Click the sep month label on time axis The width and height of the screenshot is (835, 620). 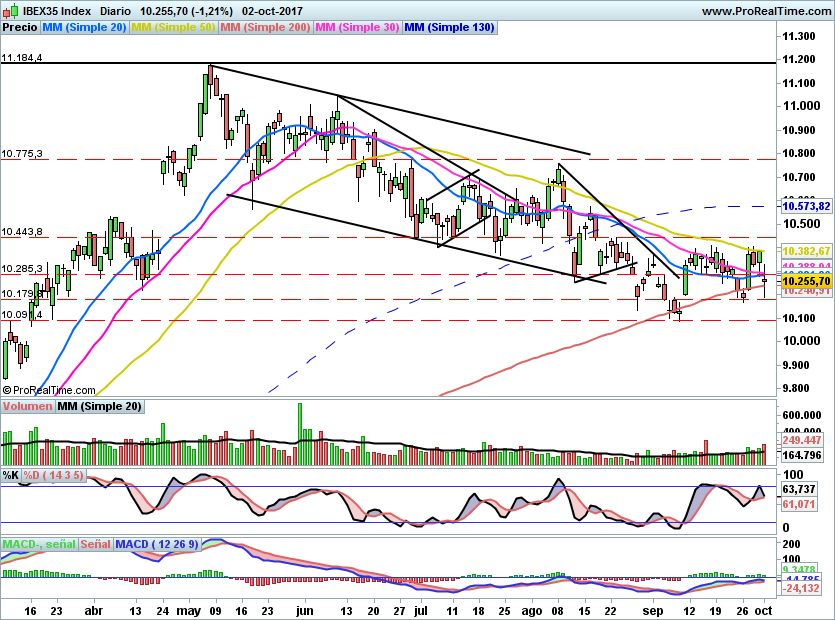[652, 611]
